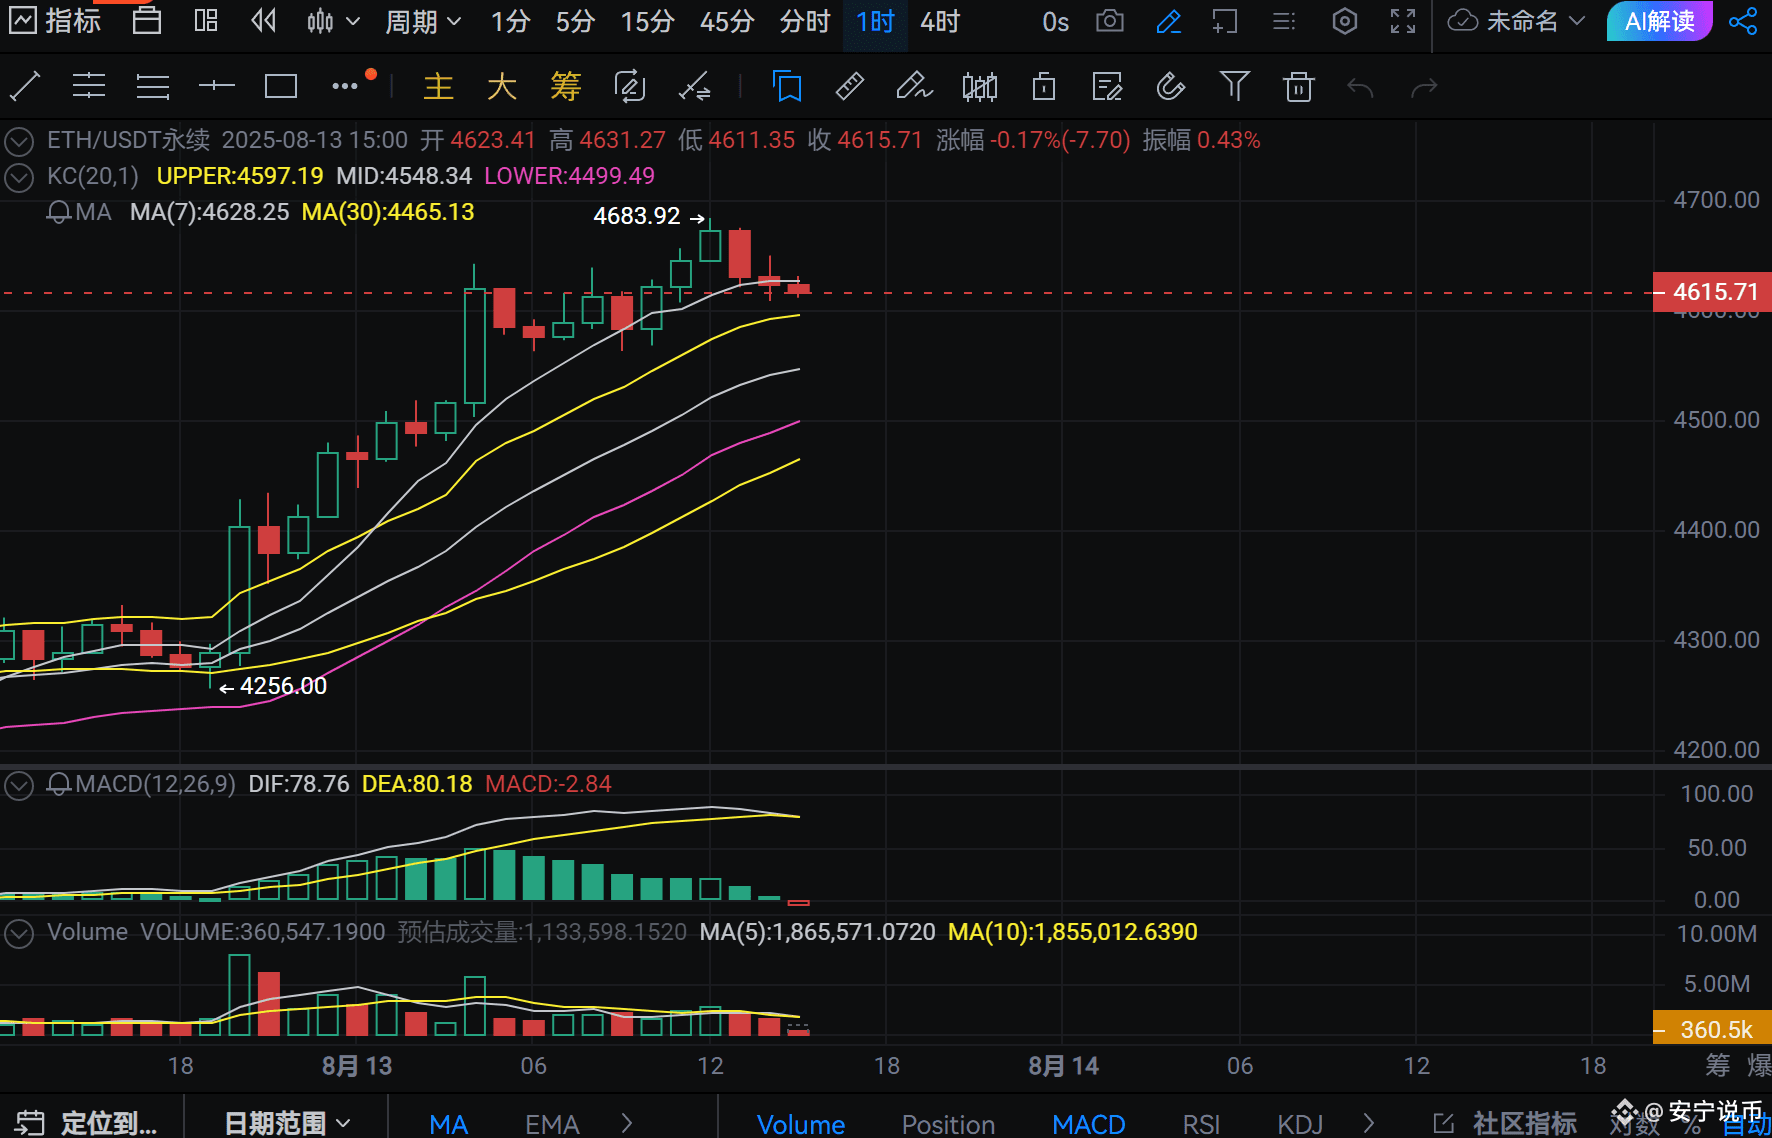Image resolution: width=1772 pixels, height=1138 pixels.
Task: Toggle the MA indicator alert bell
Action: [x=59, y=212]
